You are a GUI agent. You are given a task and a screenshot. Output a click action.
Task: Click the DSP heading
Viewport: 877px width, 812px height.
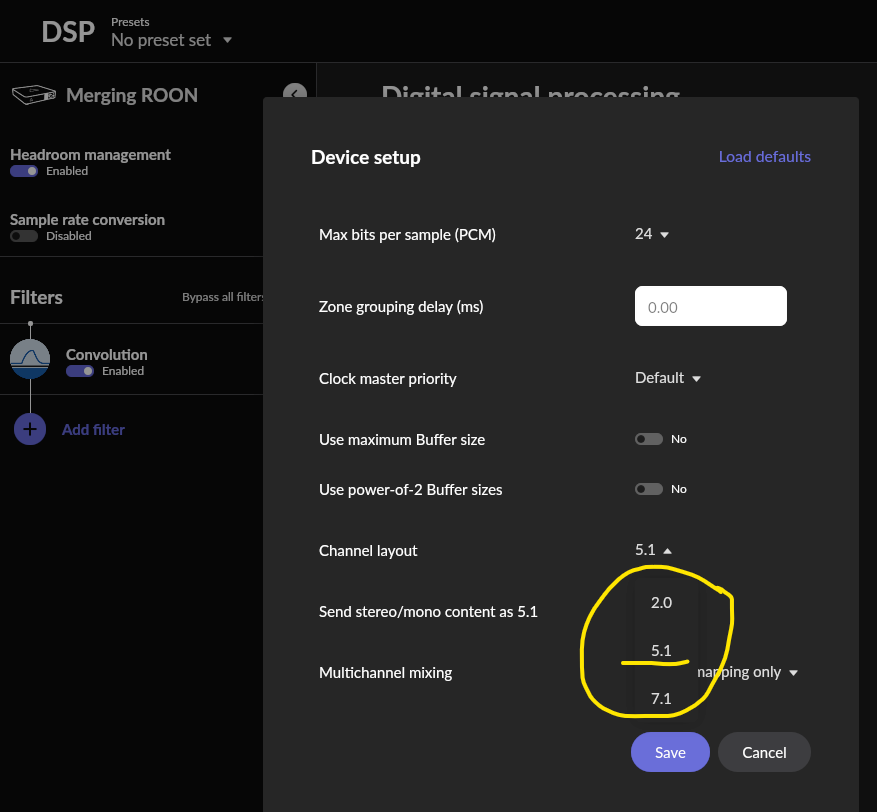coord(68,32)
